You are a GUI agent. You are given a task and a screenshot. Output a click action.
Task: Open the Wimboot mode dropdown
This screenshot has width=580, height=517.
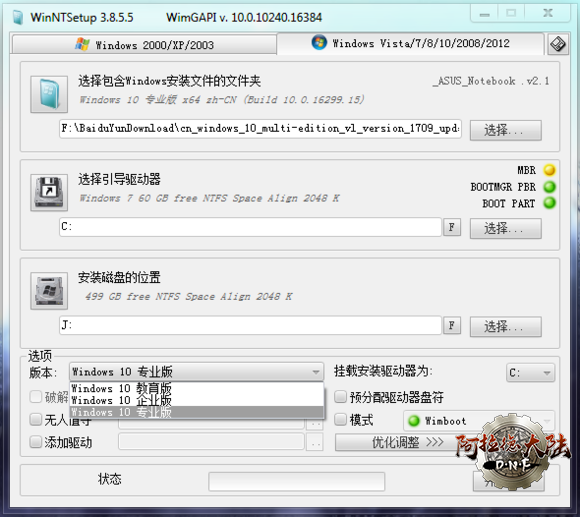(479, 421)
